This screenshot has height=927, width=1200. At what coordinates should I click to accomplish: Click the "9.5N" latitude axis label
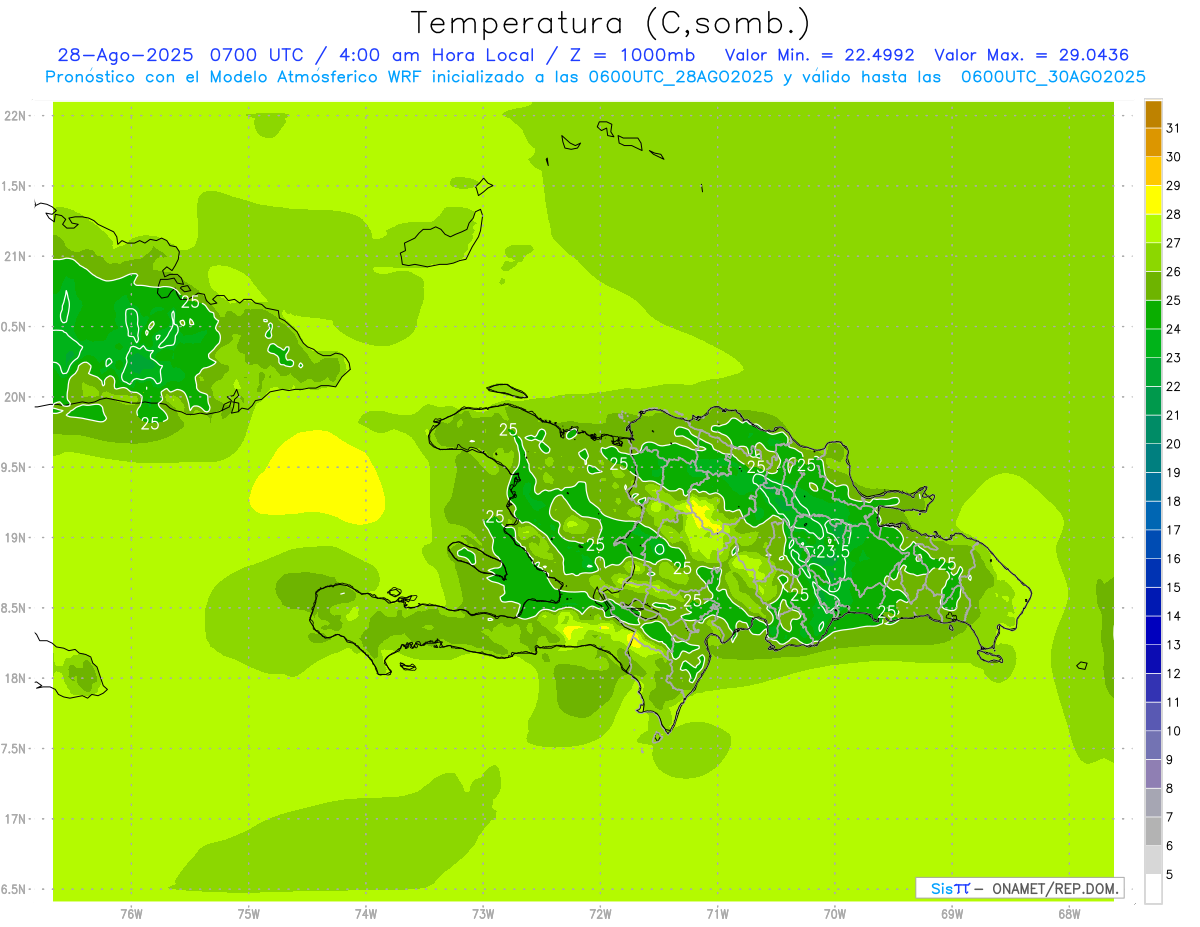14,467
